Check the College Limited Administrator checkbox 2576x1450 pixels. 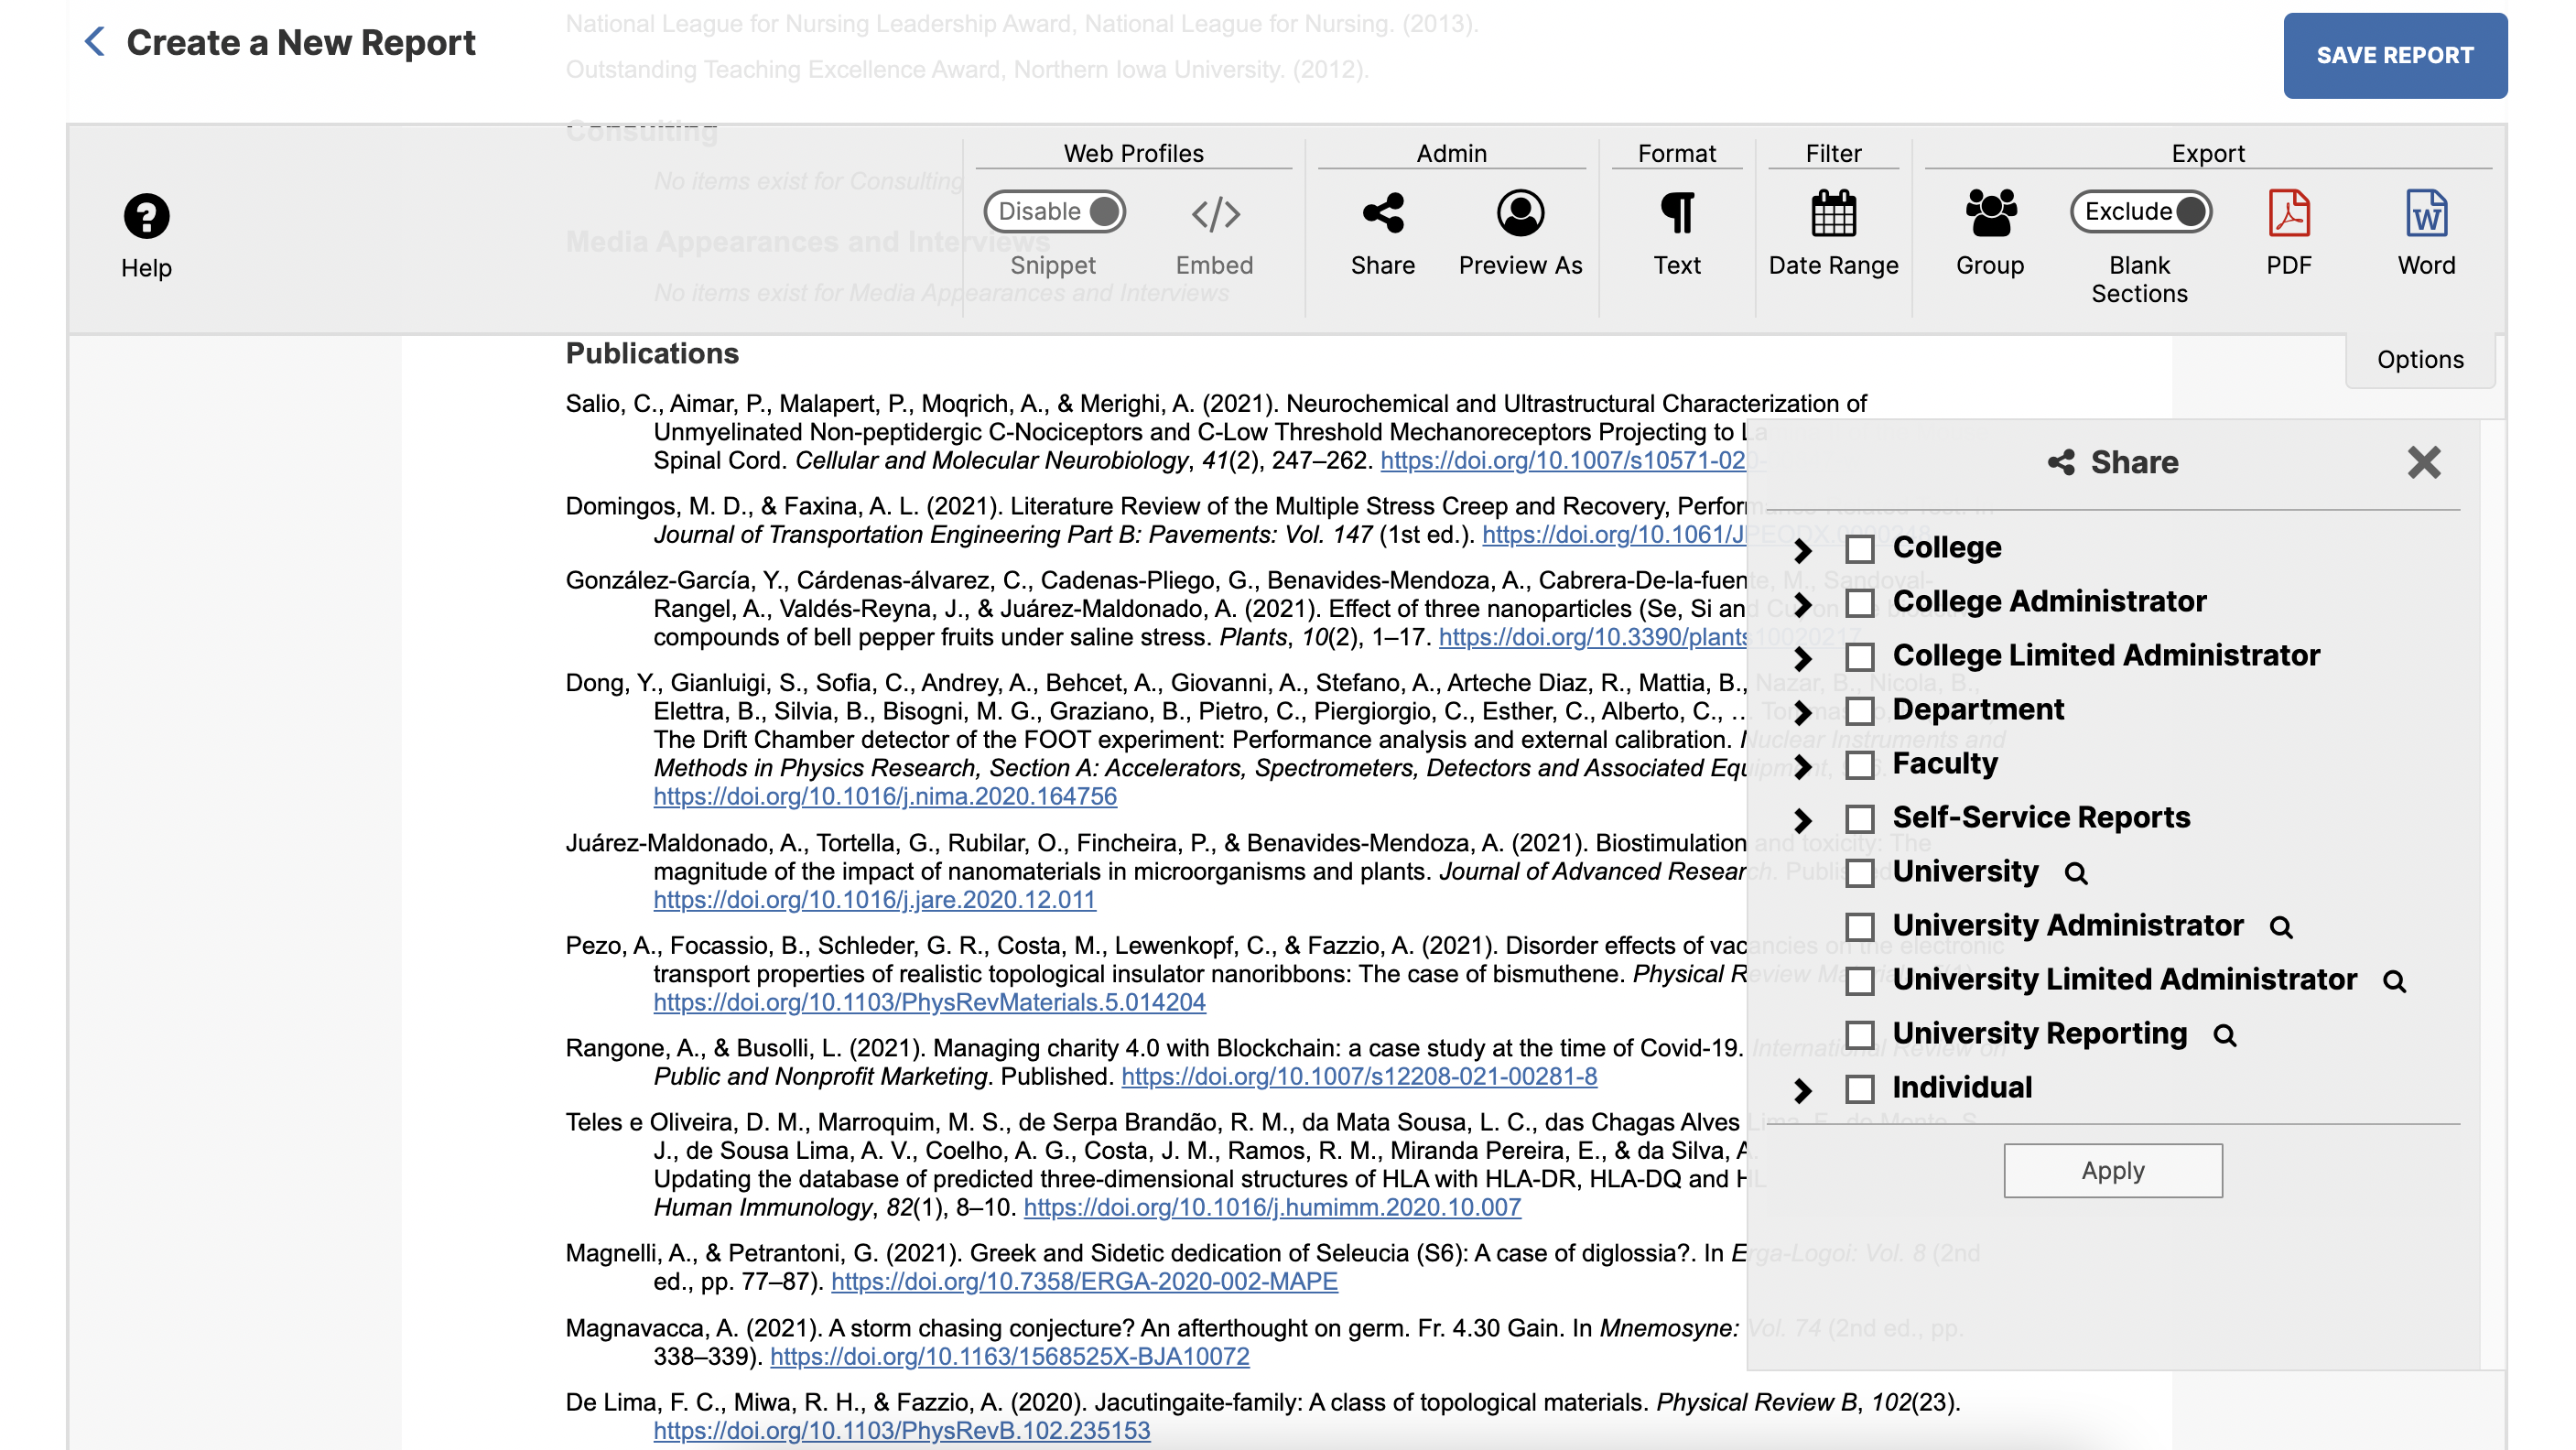(1860, 657)
